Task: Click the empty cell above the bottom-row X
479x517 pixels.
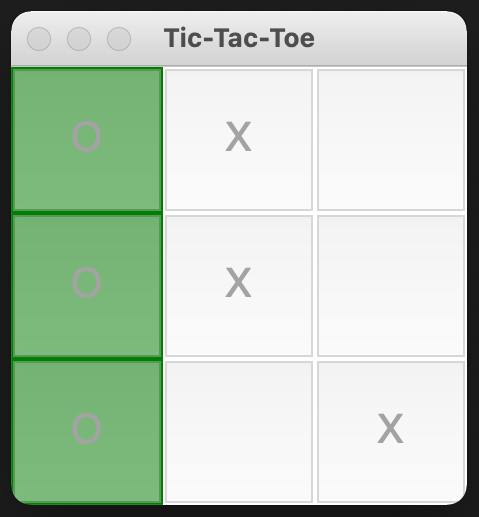Action: [391, 286]
